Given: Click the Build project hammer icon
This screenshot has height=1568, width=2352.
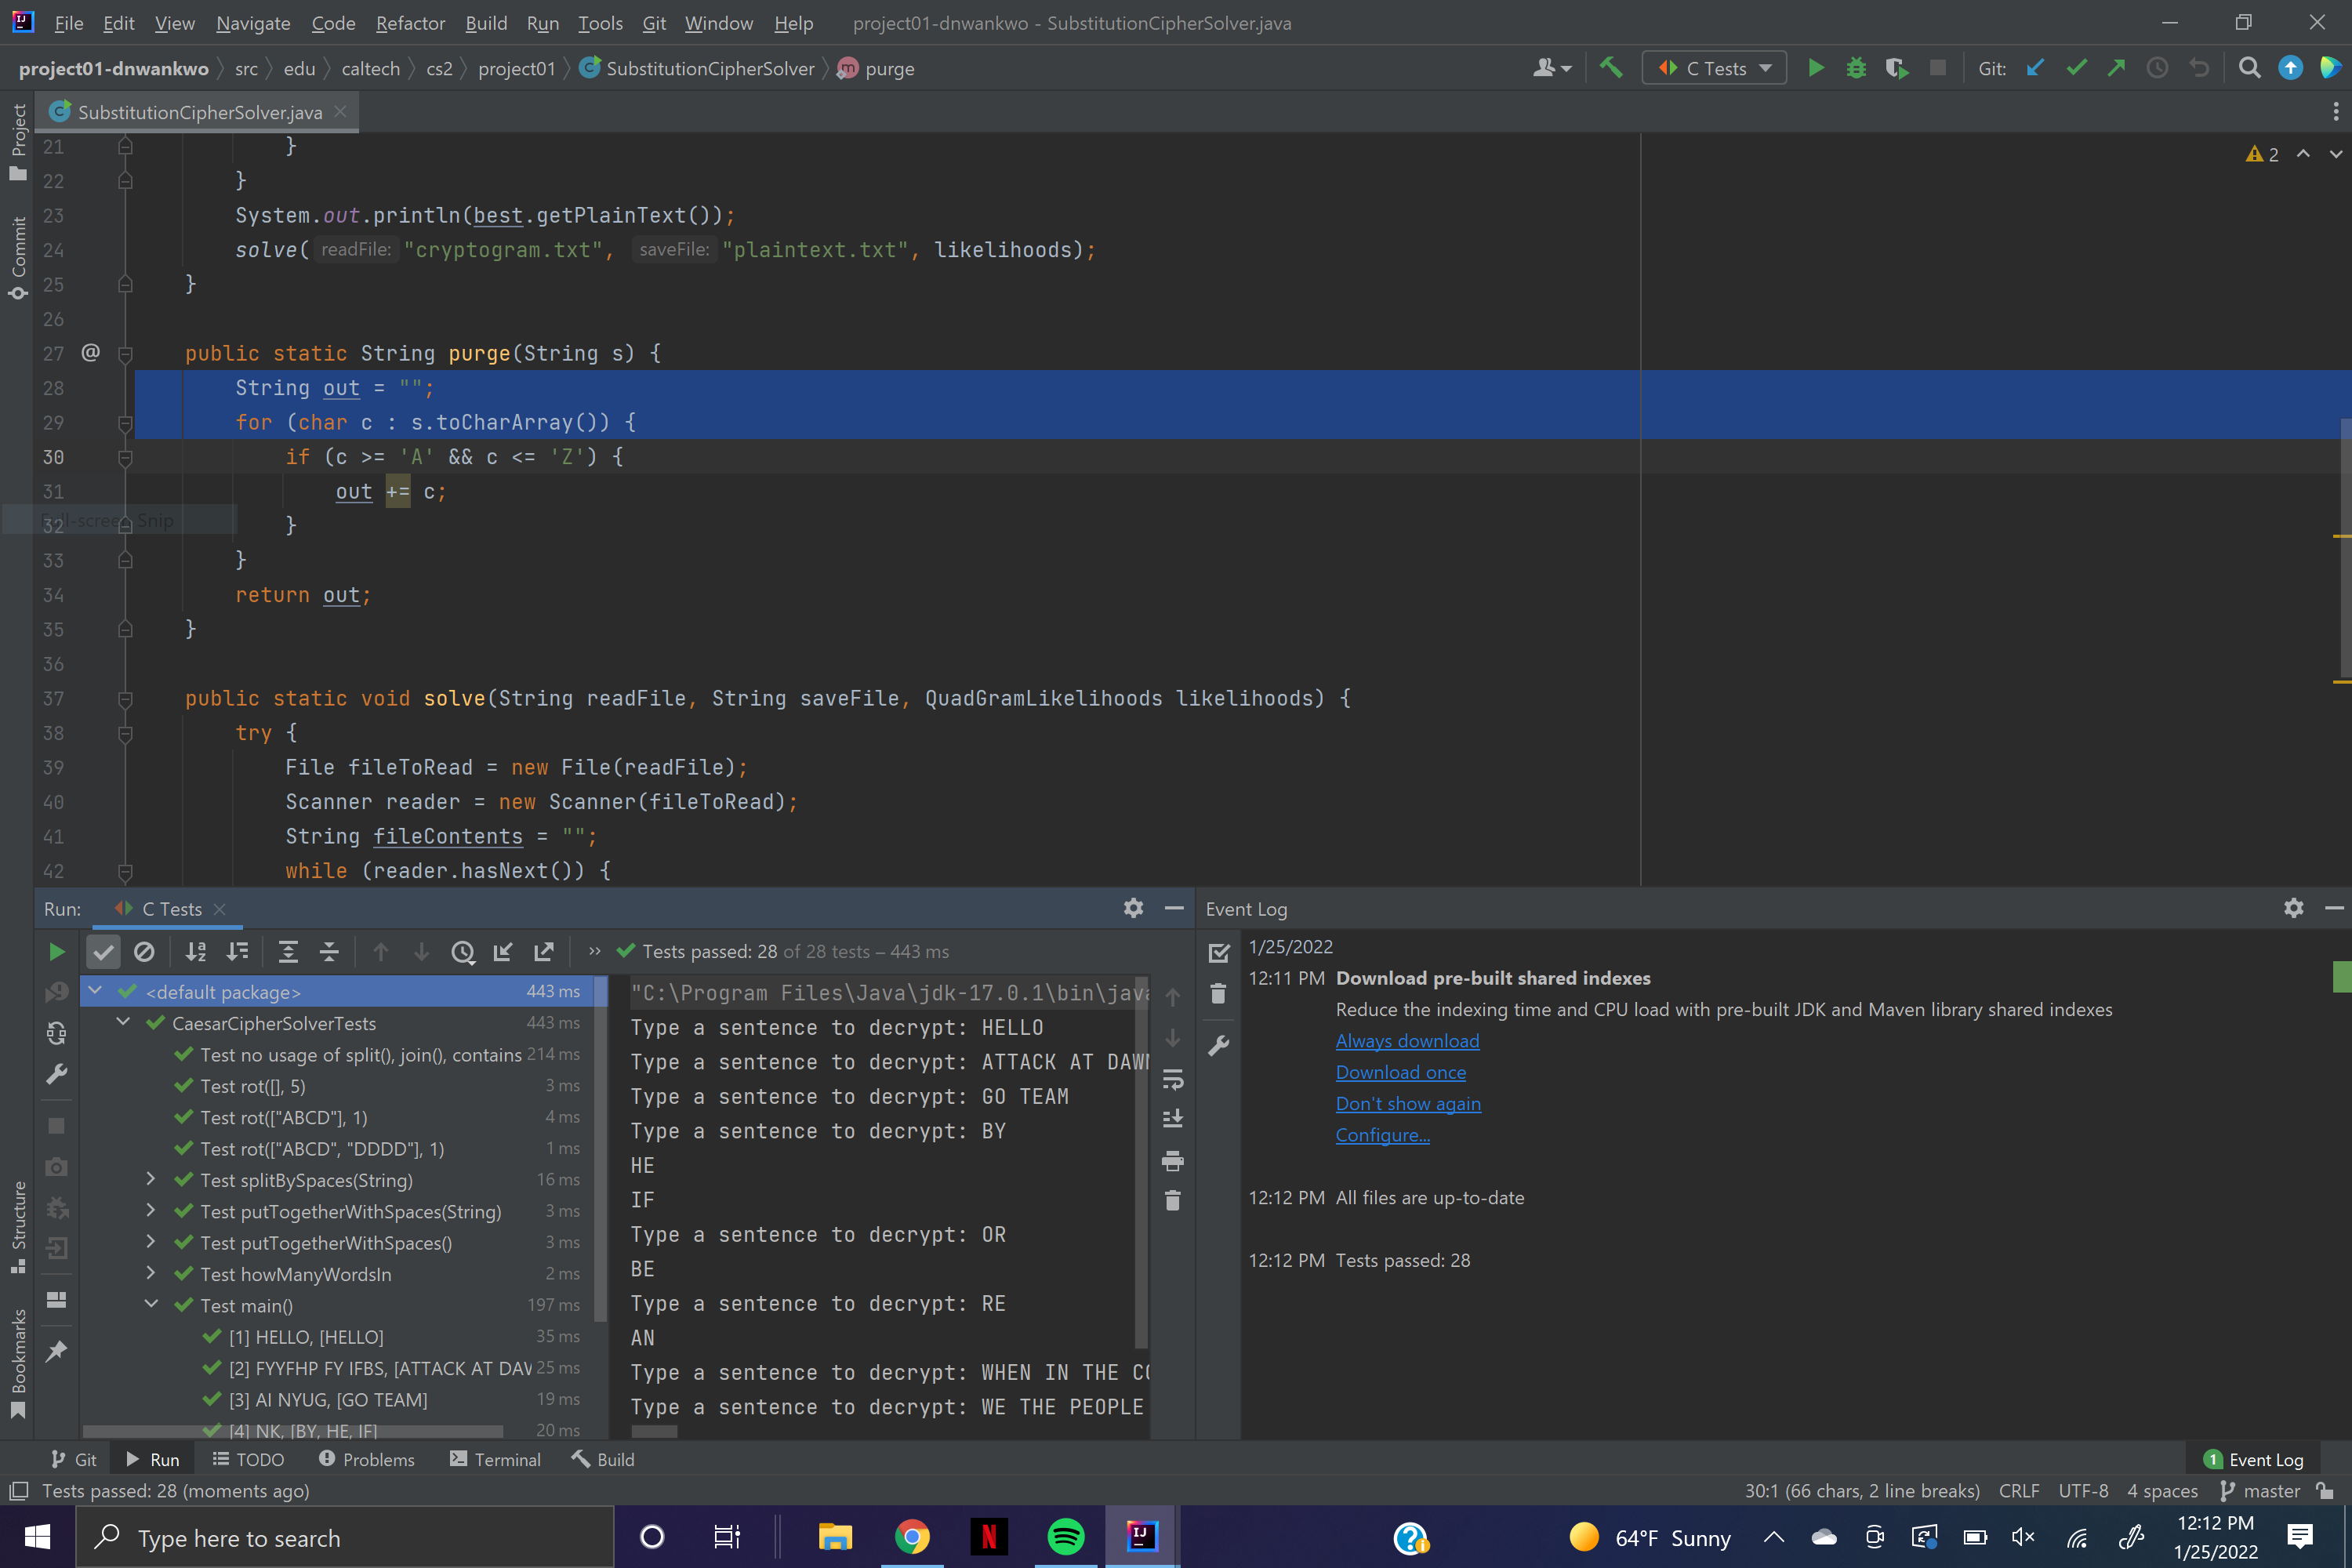Looking at the screenshot, I should click(1610, 68).
